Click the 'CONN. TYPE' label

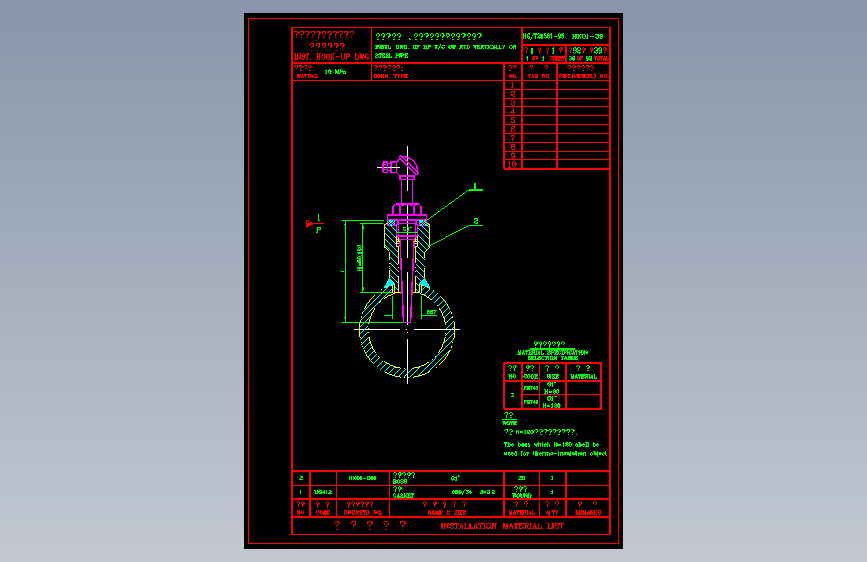(x=390, y=76)
